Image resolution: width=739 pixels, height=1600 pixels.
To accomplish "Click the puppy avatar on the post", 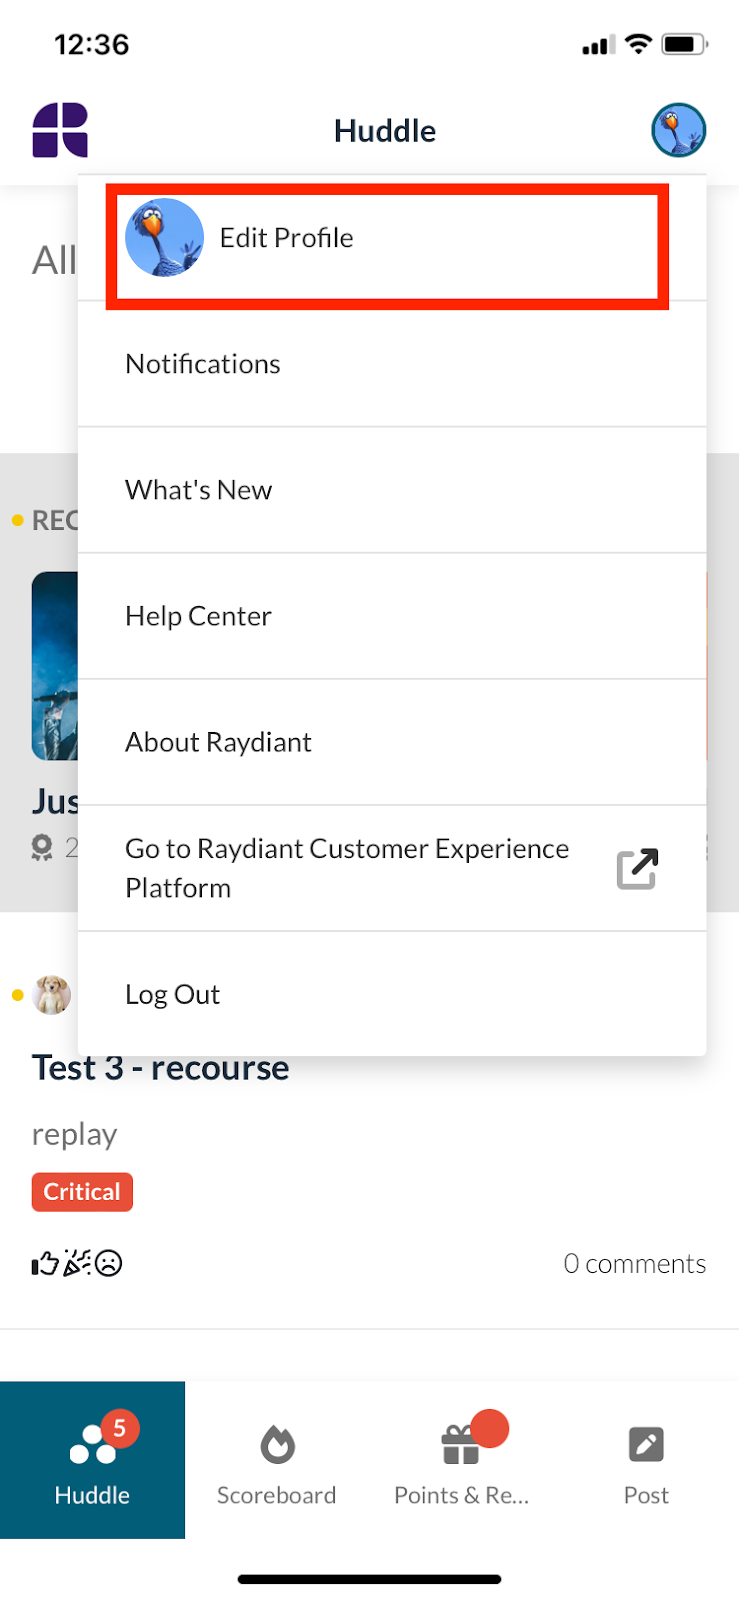I will point(52,995).
